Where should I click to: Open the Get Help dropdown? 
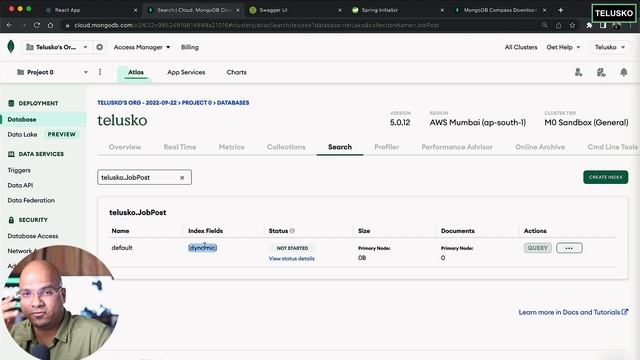[563, 47]
